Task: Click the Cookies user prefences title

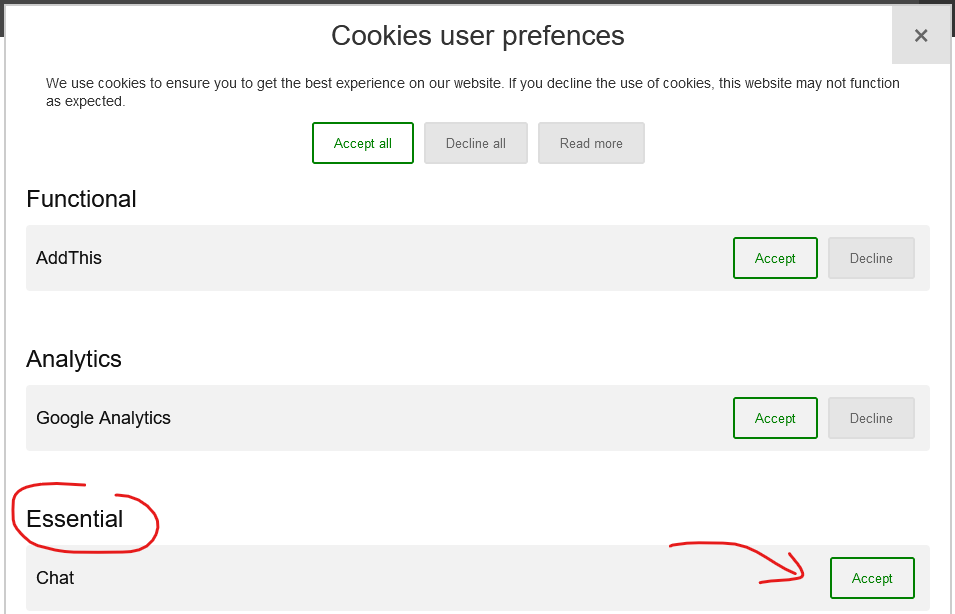Action: (478, 35)
